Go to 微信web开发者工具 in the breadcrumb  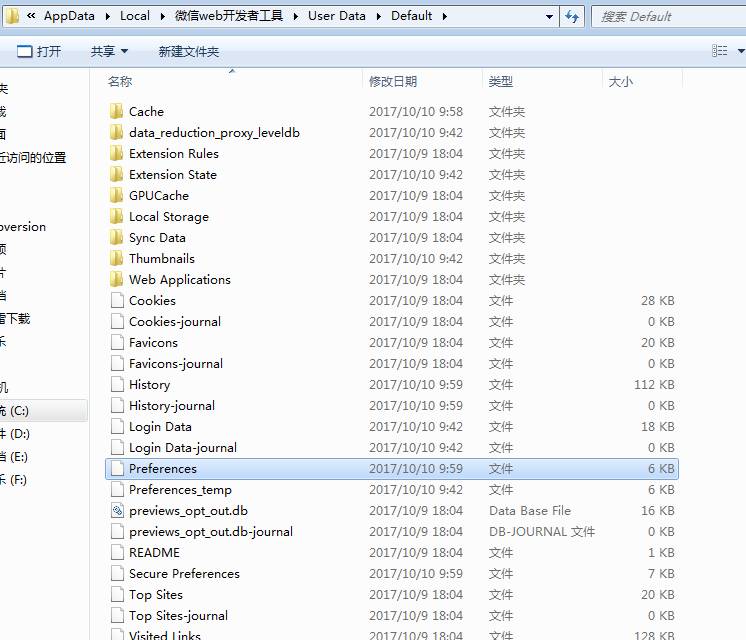click(x=228, y=16)
